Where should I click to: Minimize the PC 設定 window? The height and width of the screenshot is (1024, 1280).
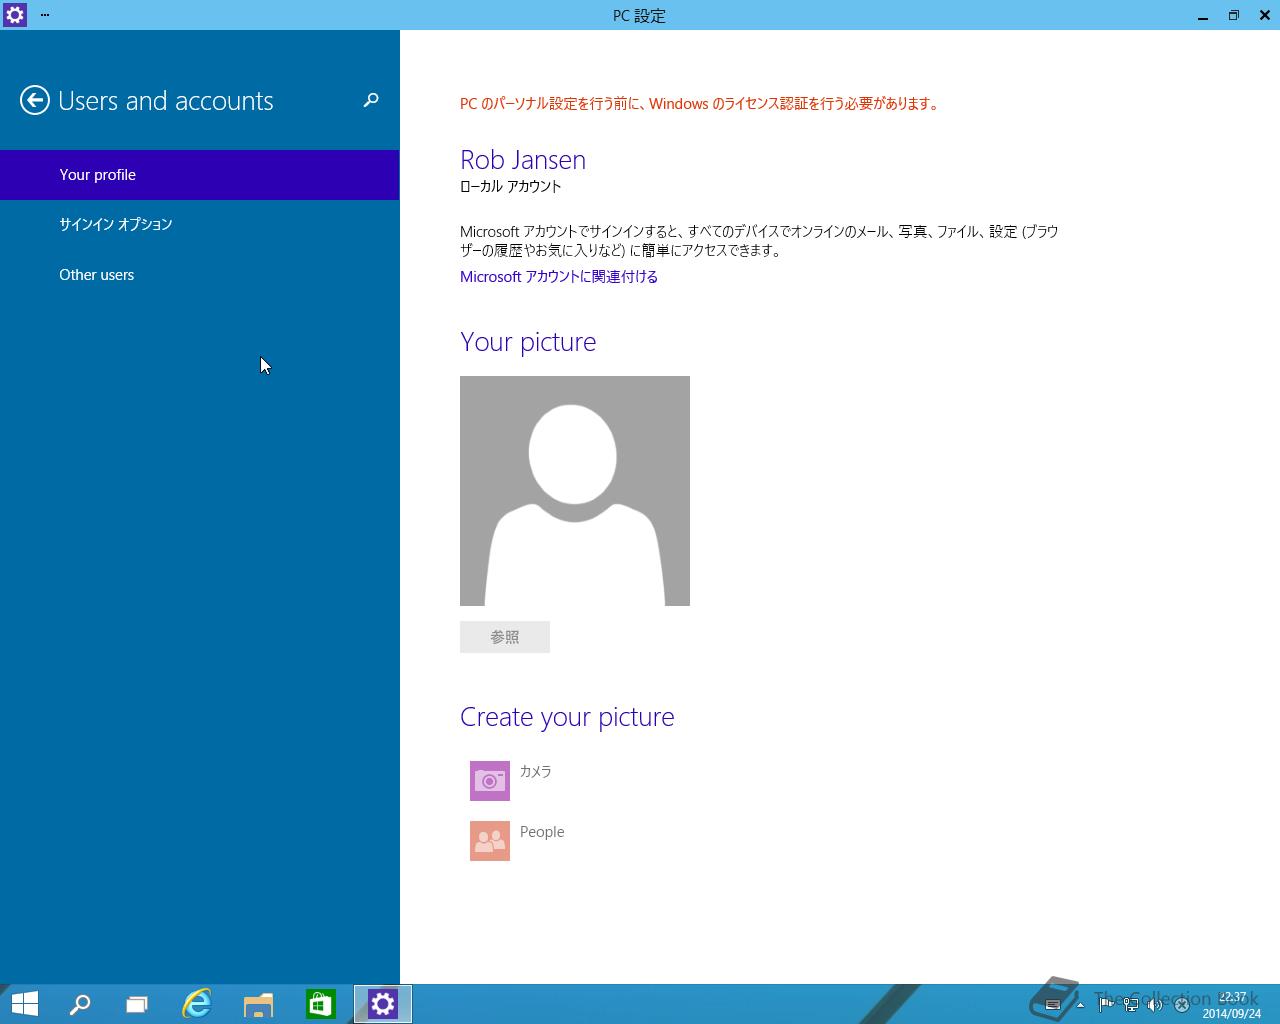point(1203,15)
